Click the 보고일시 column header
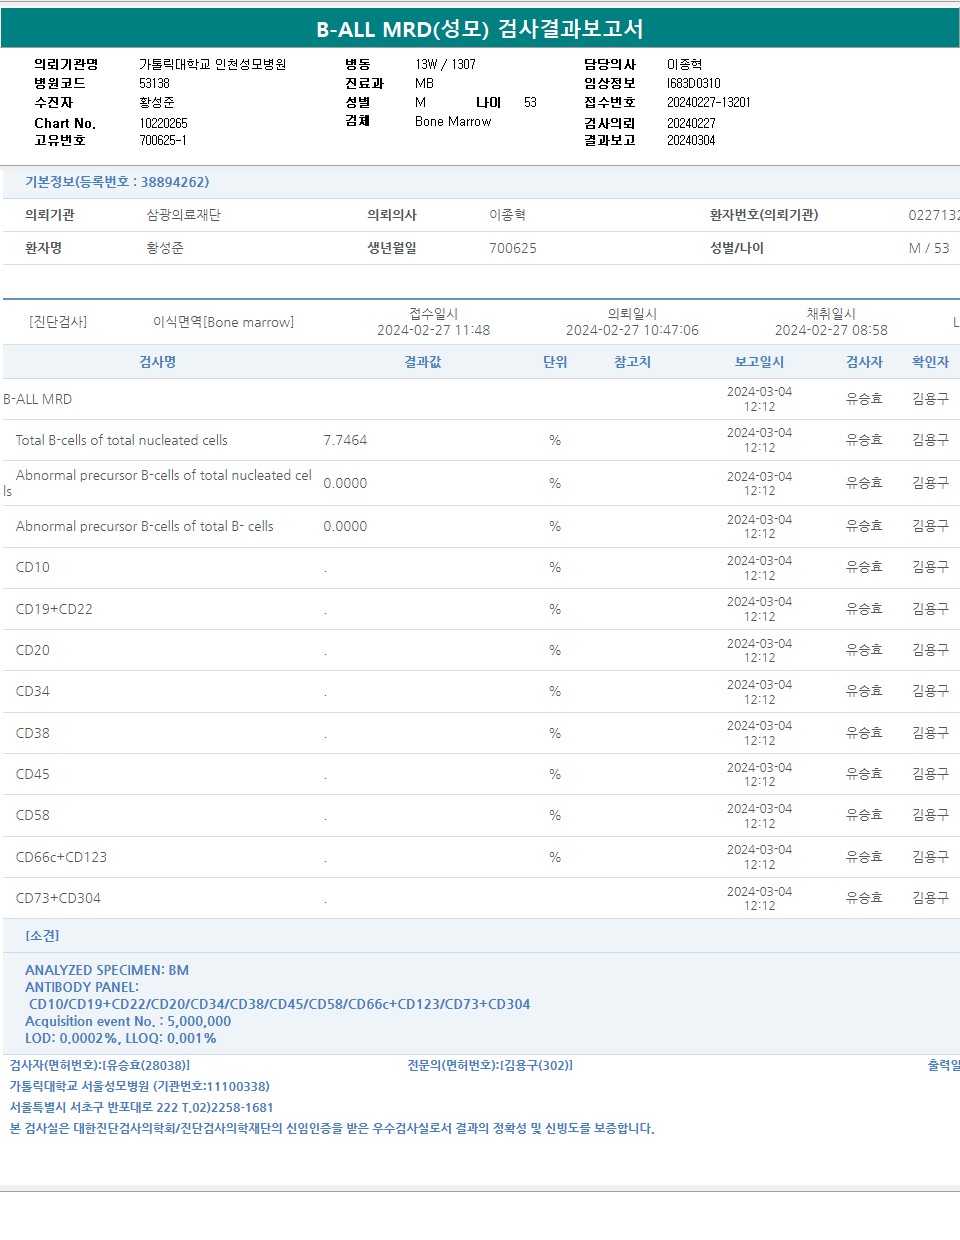This screenshot has width=960, height=1240. pyautogui.click(x=759, y=362)
